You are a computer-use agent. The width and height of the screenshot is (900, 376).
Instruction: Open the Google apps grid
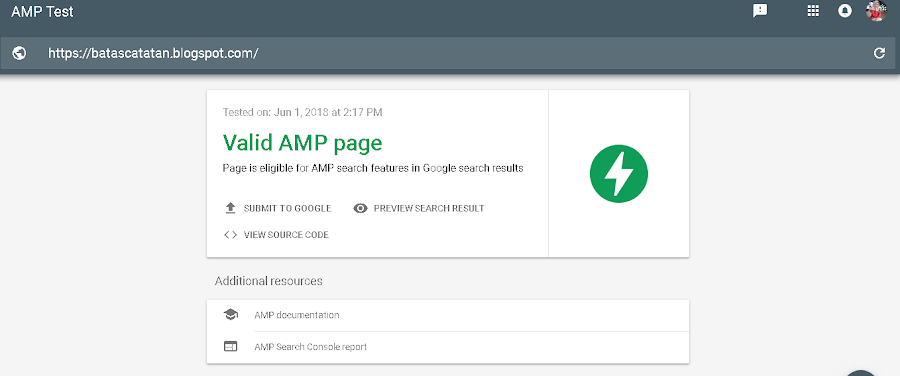(813, 11)
